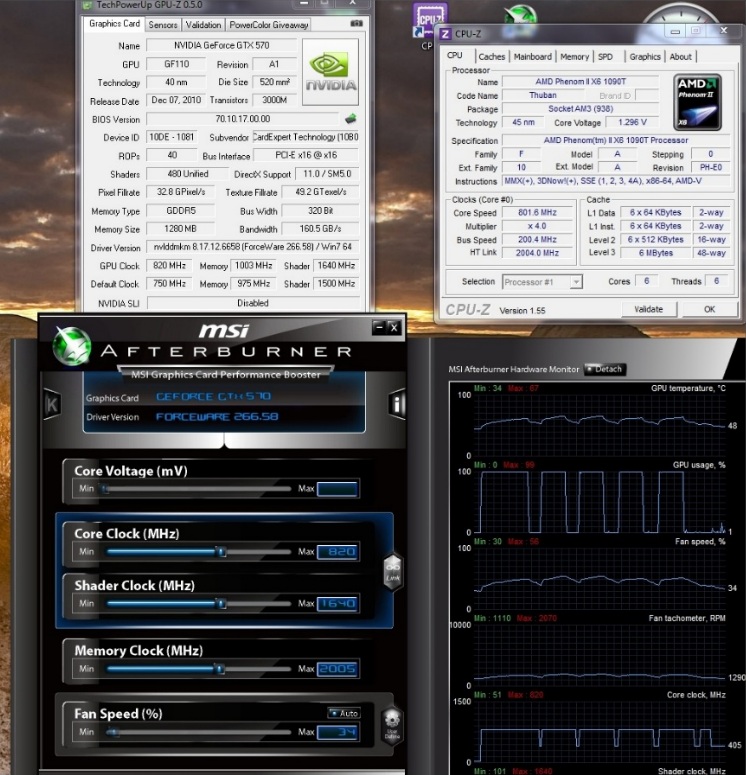Toggle the fan speed Auto button
The width and height of the screenshot is (746, 775).
click(x=344, y=713)
